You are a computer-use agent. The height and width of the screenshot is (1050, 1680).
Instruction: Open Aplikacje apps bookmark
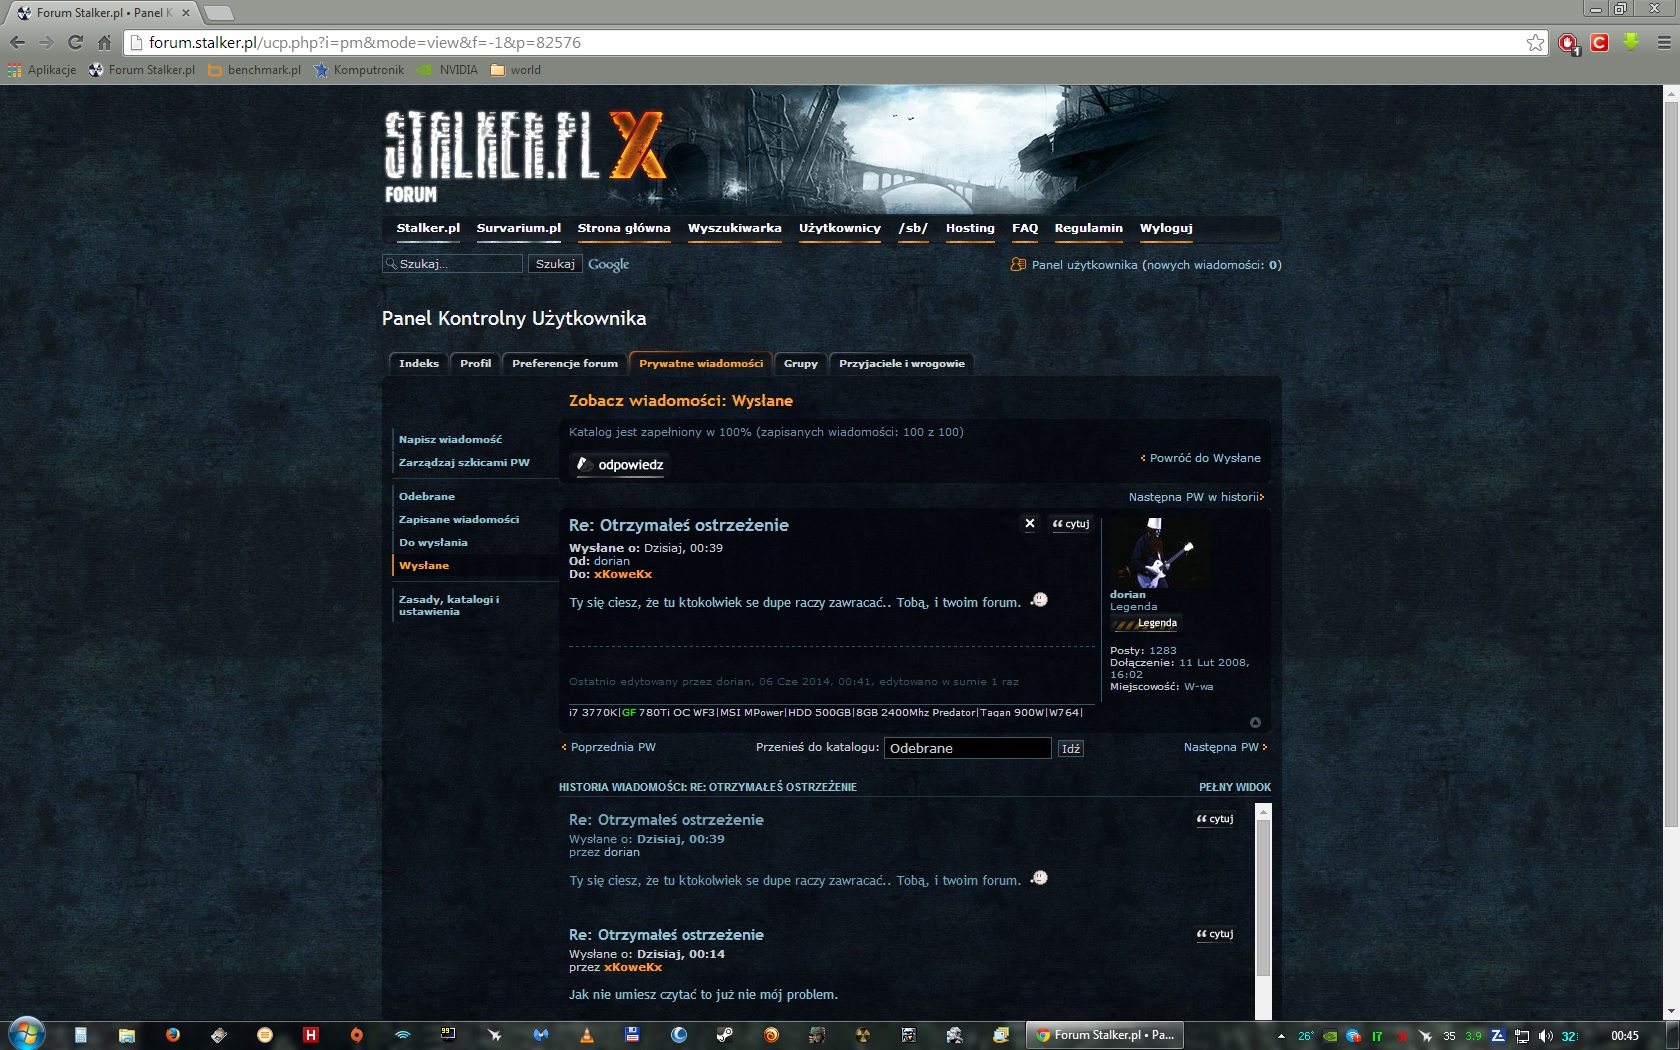pyautogui.click(x=42, y=70)
